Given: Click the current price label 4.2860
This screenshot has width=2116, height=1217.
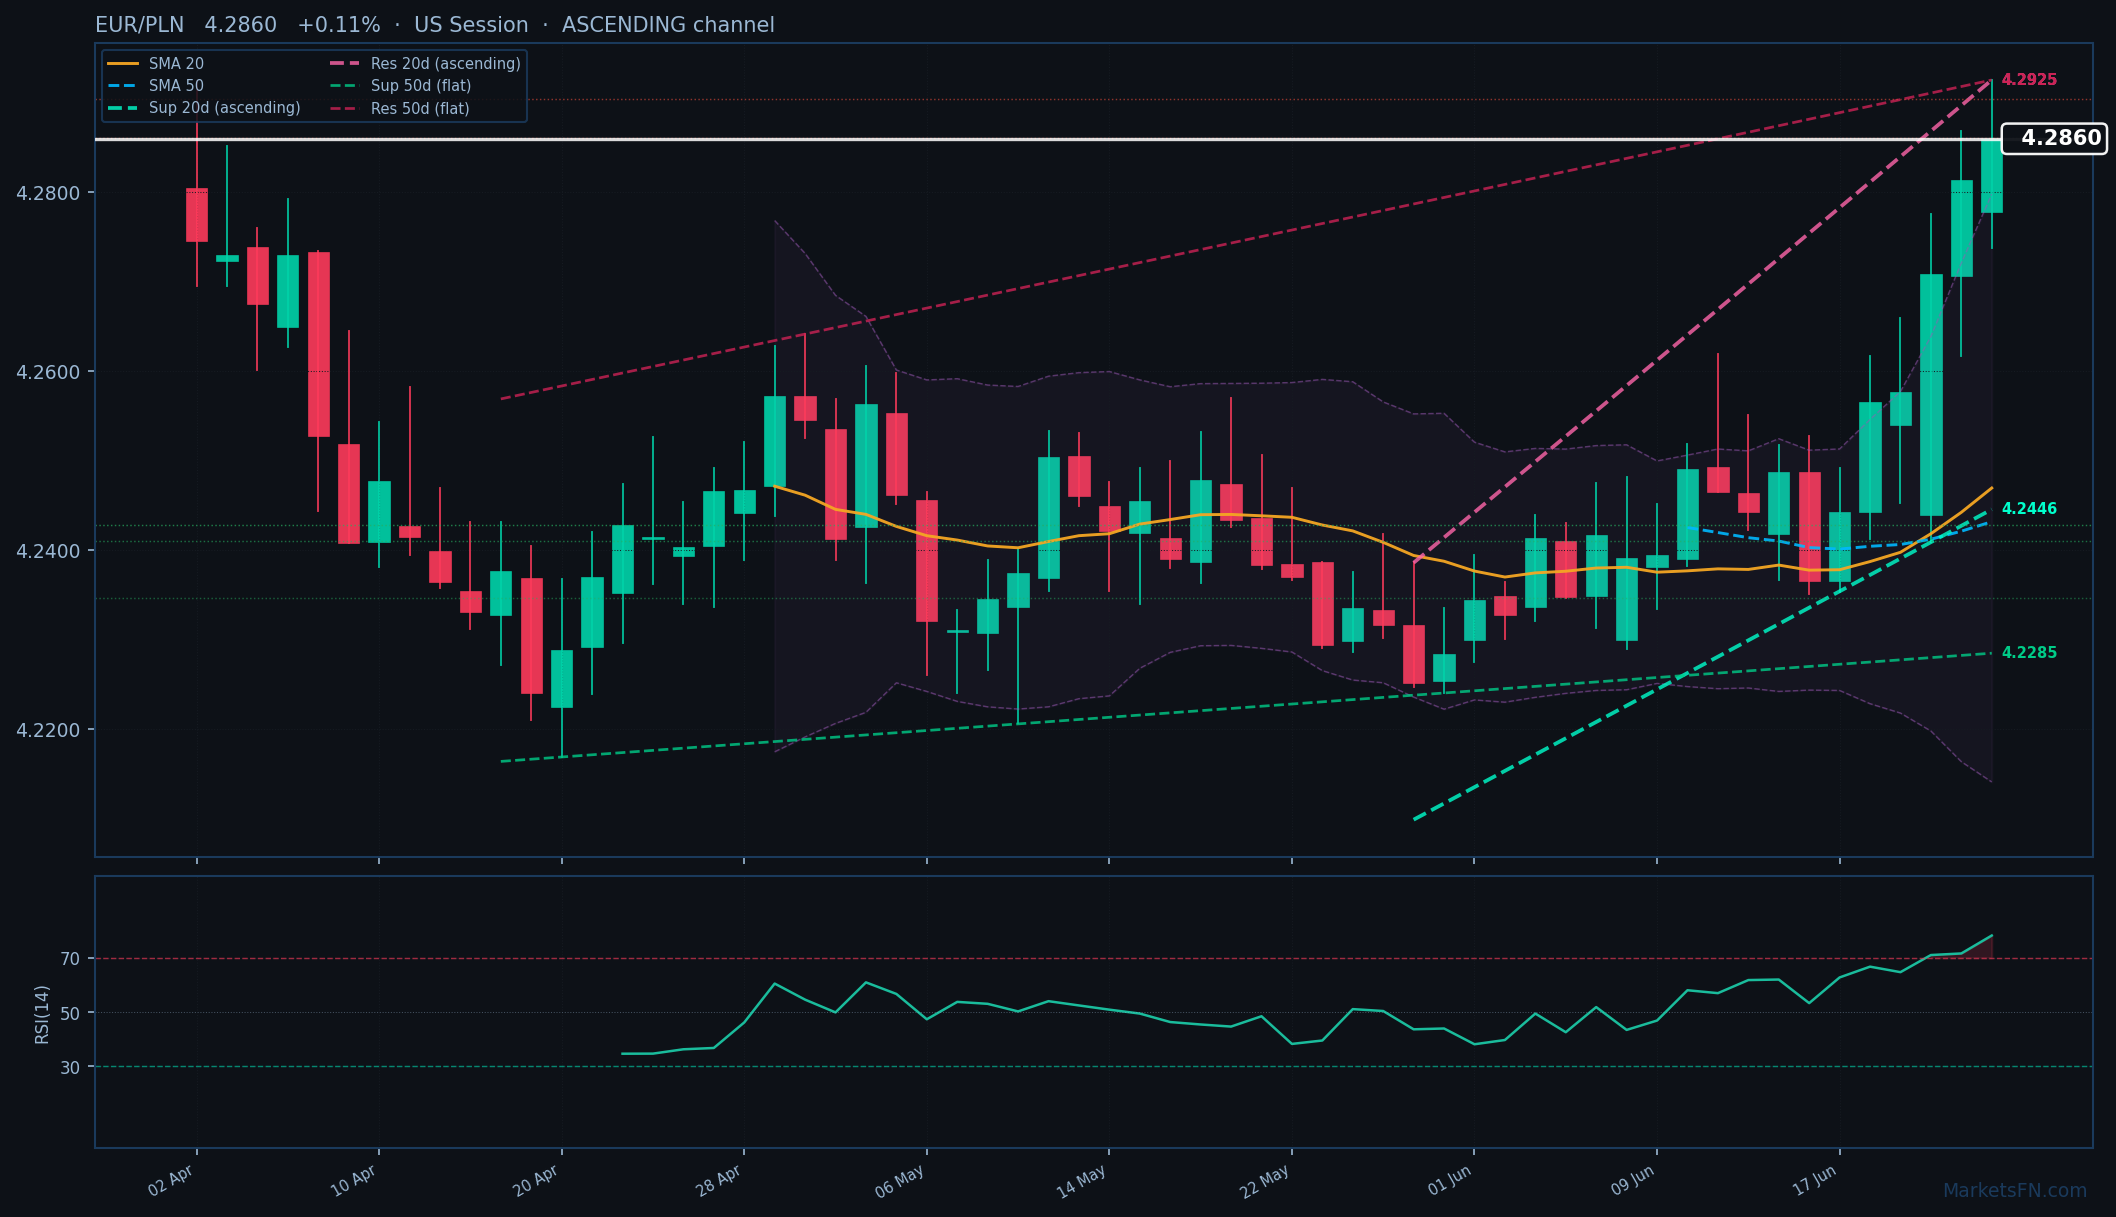Looking at the screenshot, I should (2055, 138).
